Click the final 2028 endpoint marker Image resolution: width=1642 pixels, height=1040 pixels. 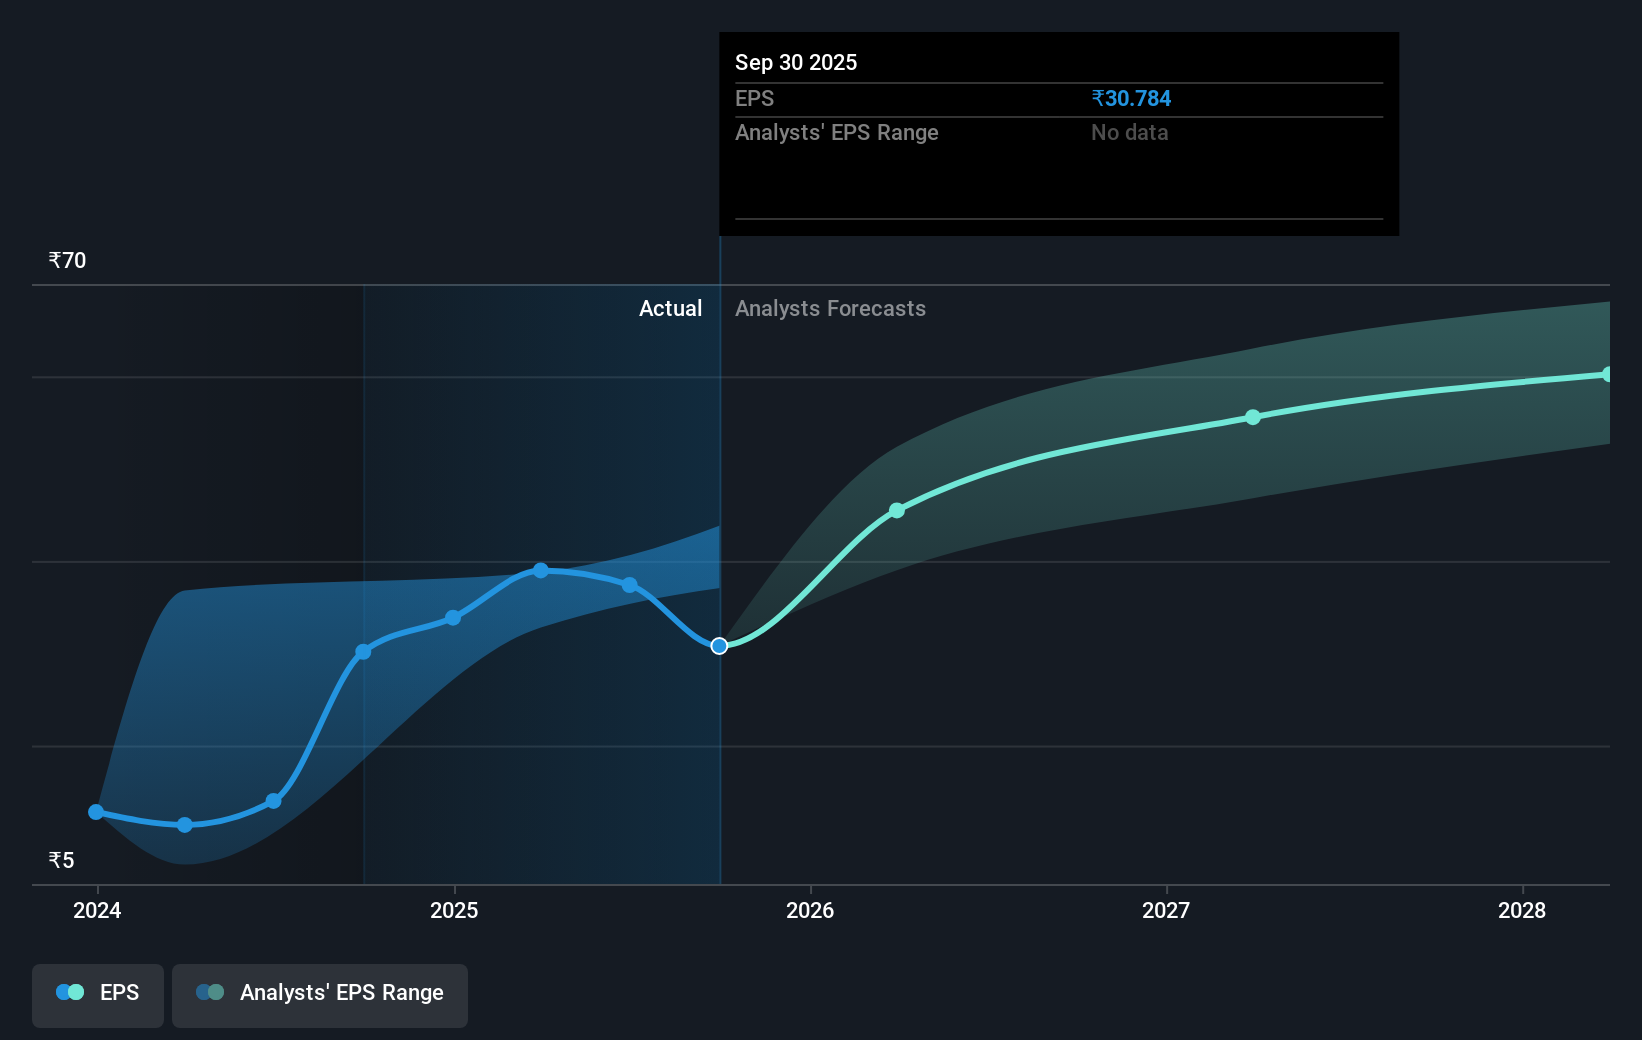(1608, 373)
